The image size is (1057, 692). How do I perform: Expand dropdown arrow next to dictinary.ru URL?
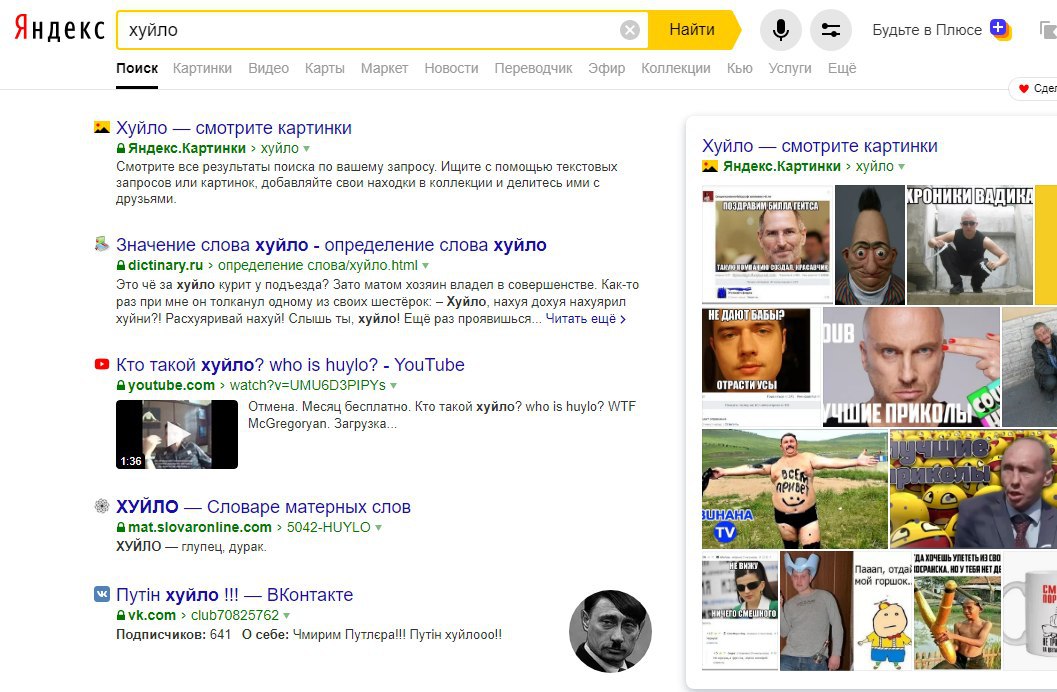425,266
